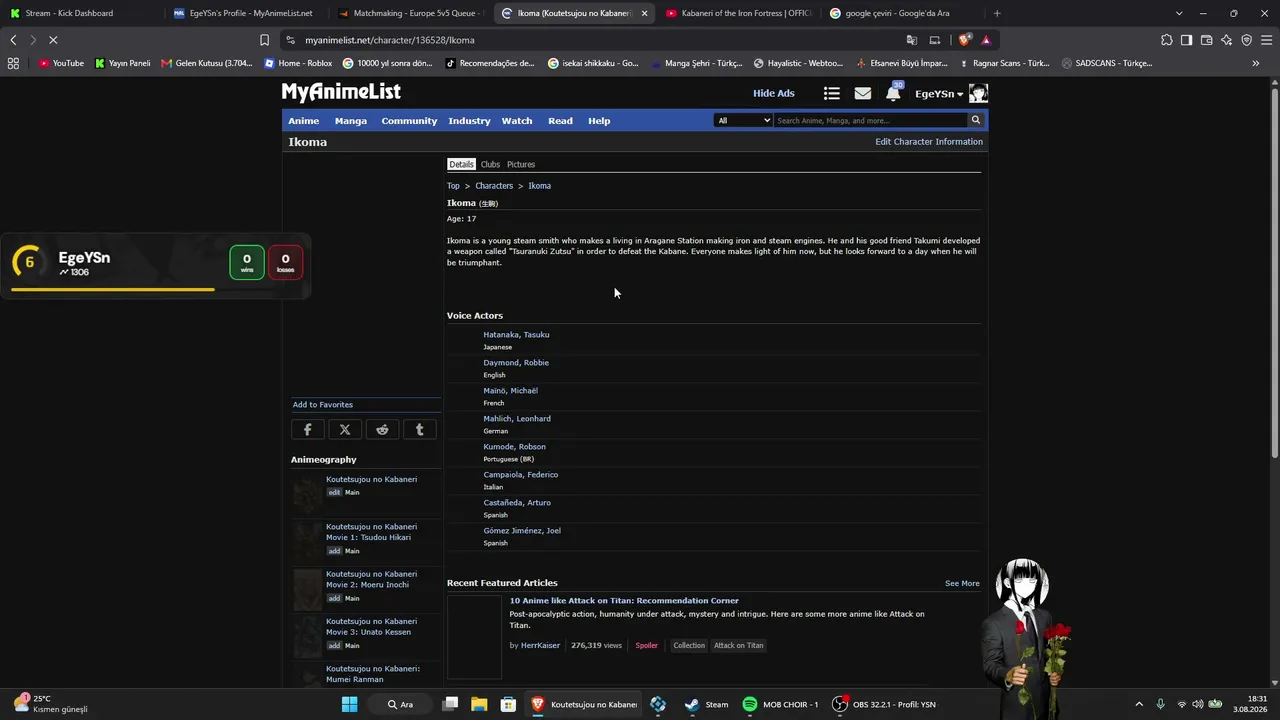Click the MyAnimeList search input field

coord(870,120)
